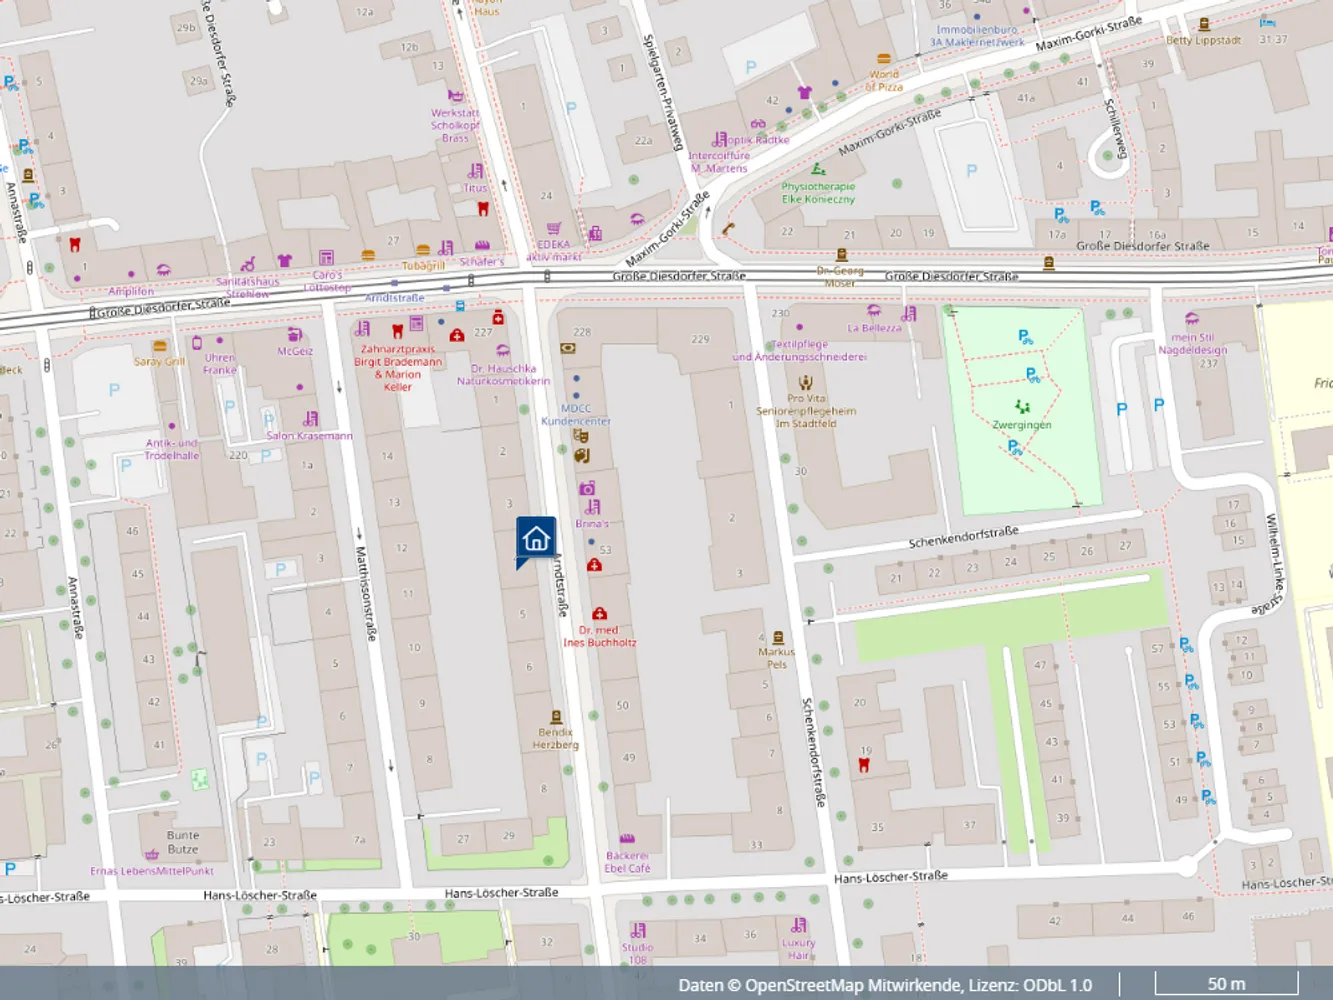Open the Bendix Herzberg lawyer marker

pyautogui.click(x=556, y=717)
